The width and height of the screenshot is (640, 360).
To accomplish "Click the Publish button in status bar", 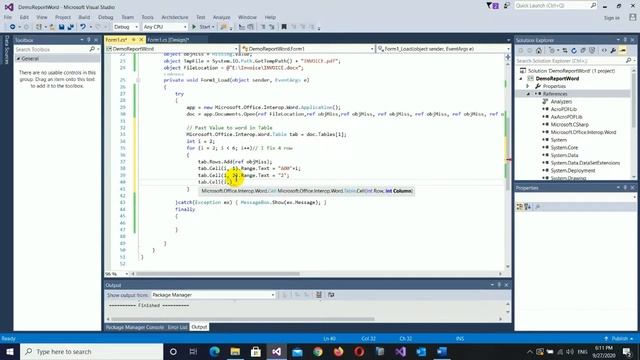I will click(x=619, y=338).
